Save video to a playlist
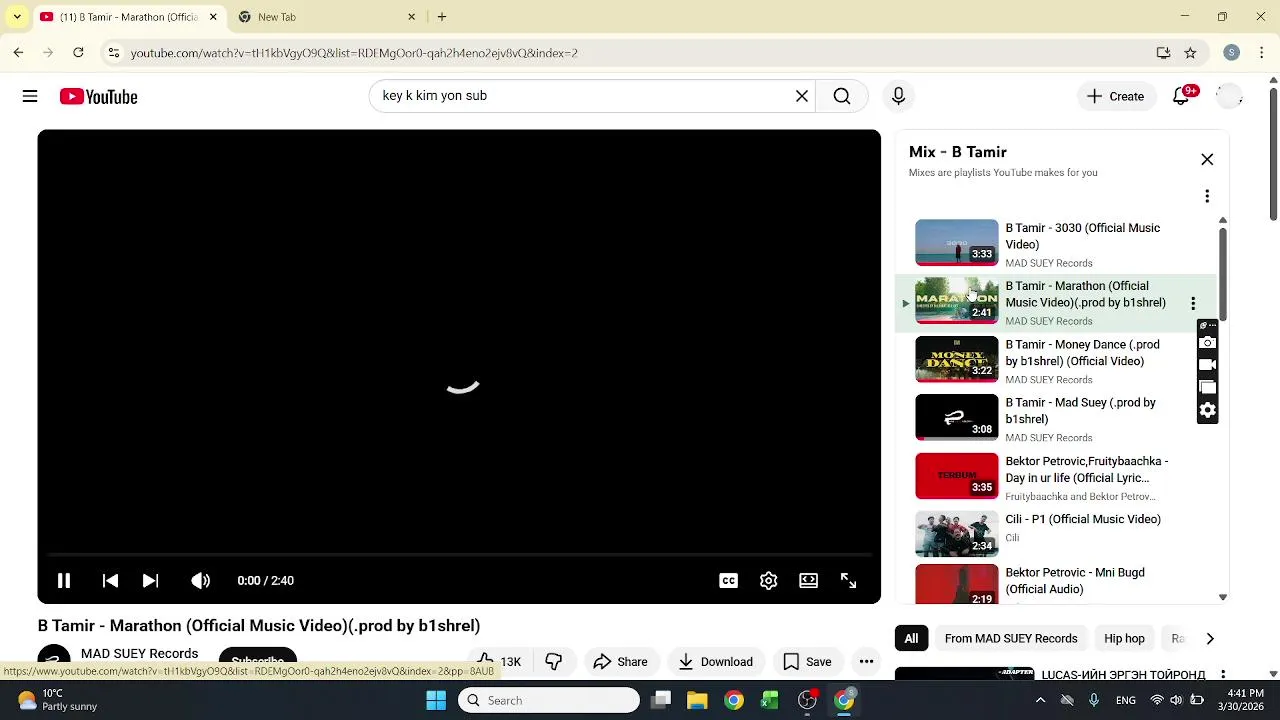 (x=807, y=661)
